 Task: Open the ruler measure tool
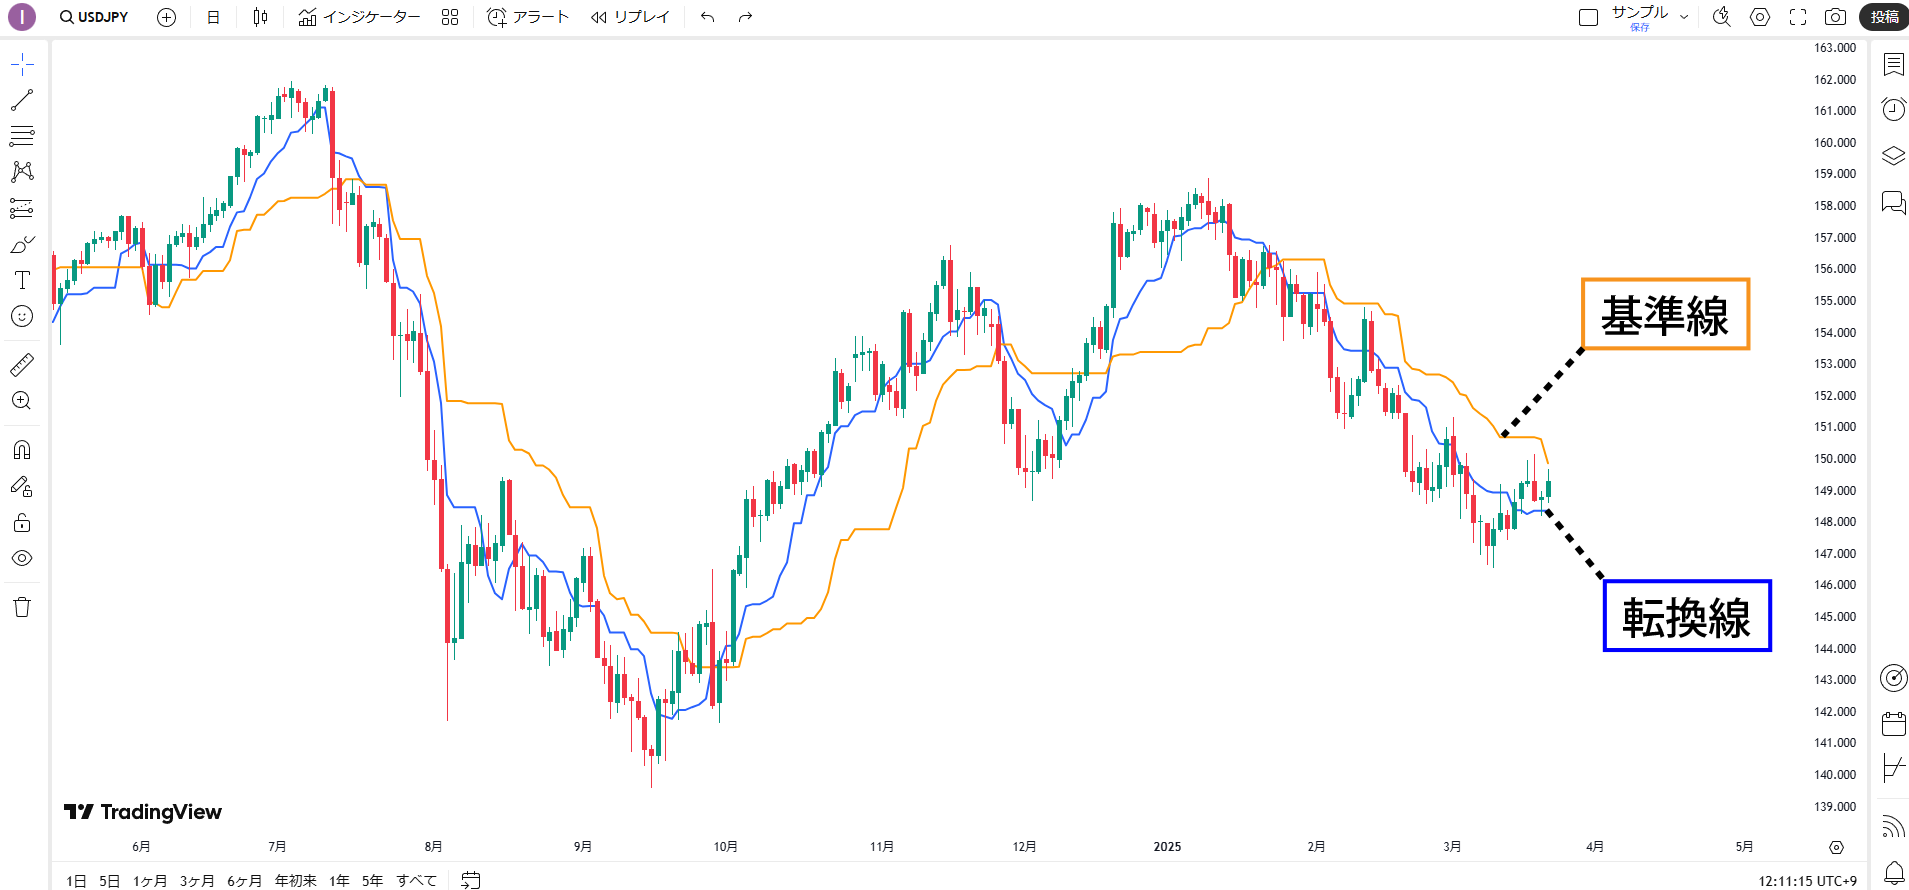pos(22,365)
